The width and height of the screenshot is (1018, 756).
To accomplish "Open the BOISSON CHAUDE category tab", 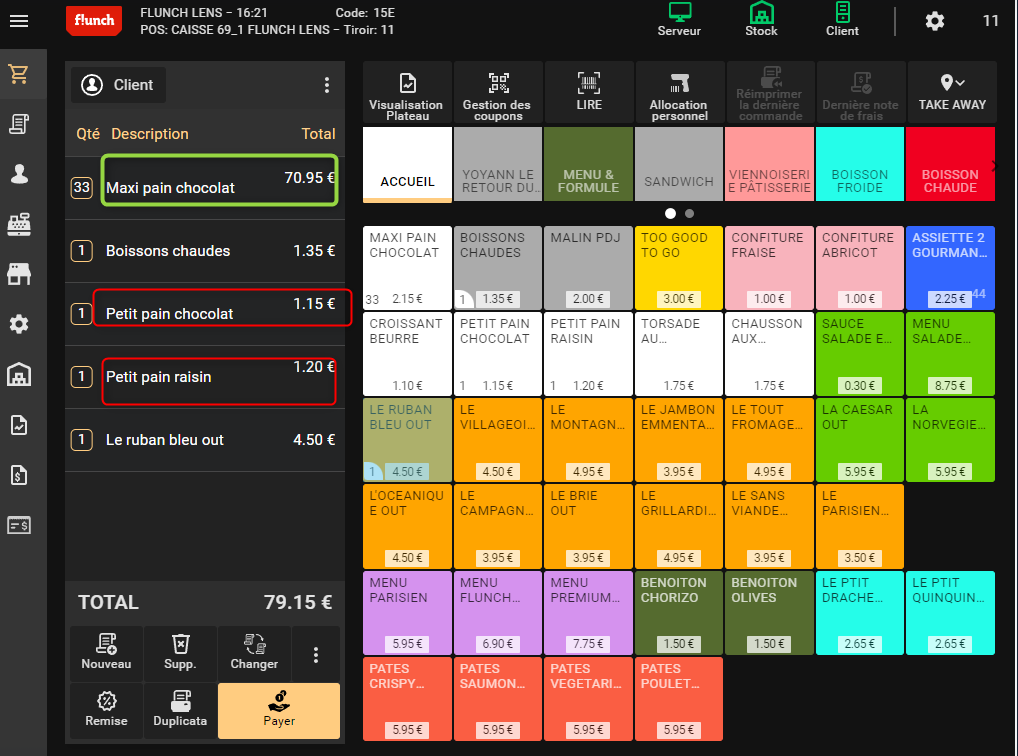I will coord(950,164).
